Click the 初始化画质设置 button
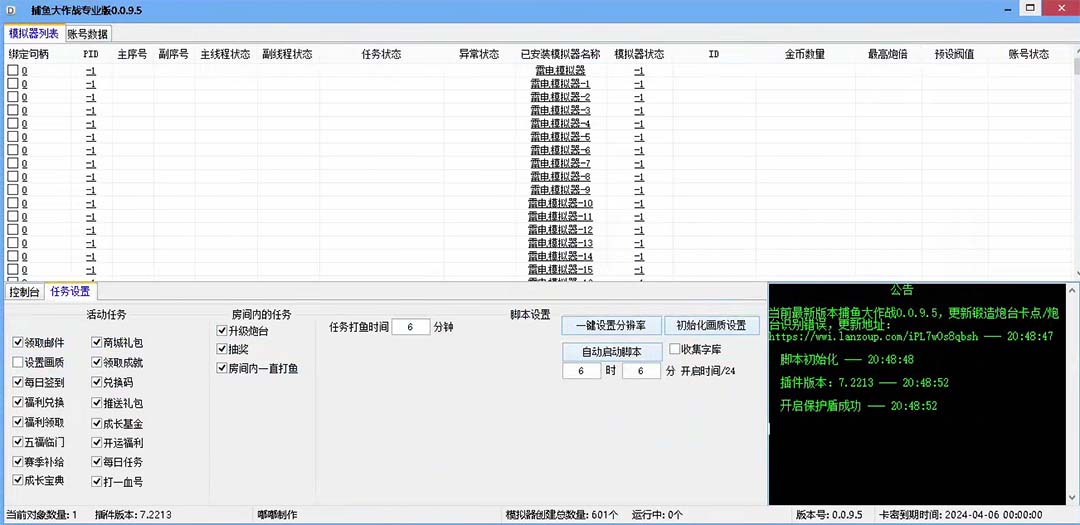 (x=711, y=326)
